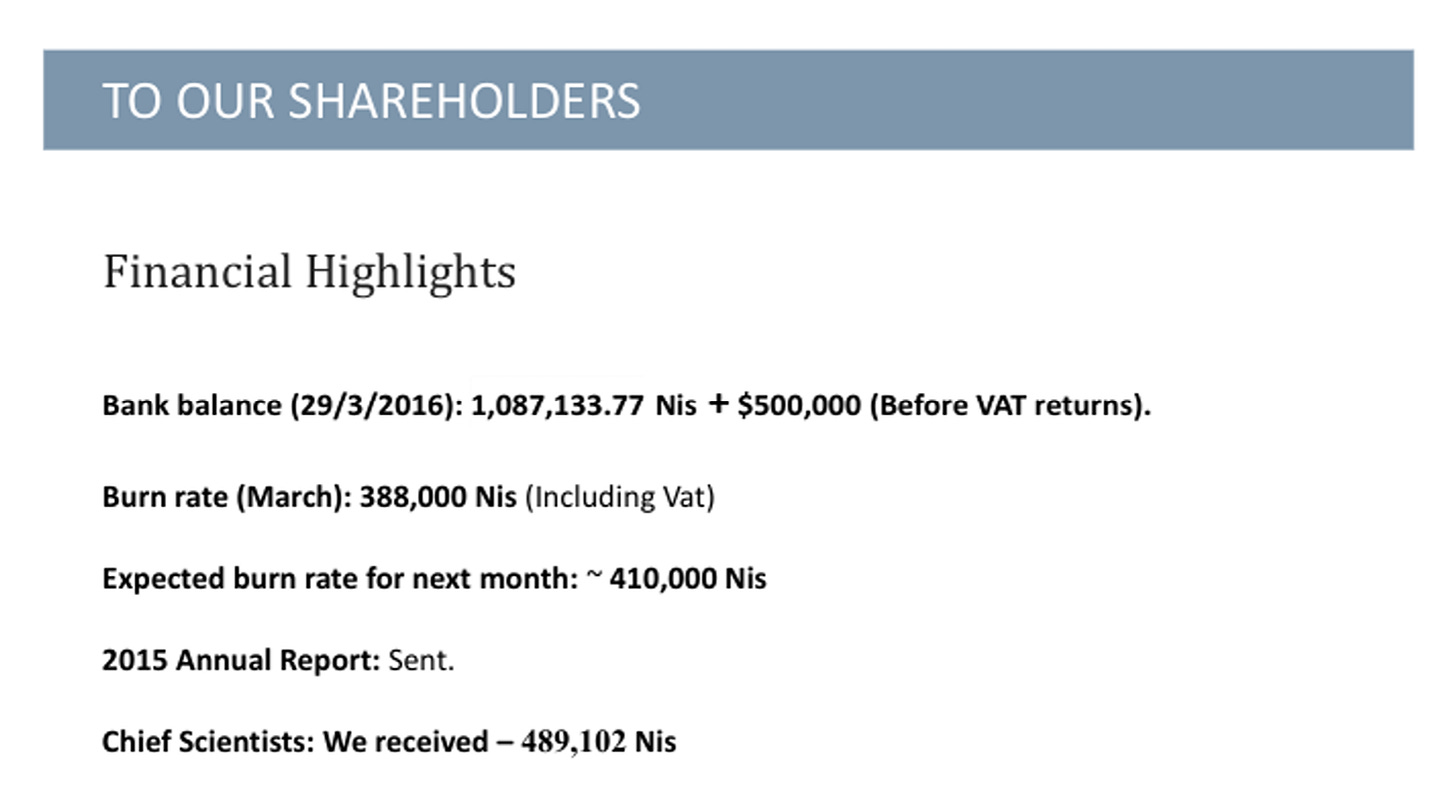Click the TO OUR SHAREHOLDERS header title
The height and width of the screenshot is (805, 1456).
[371, 101]
